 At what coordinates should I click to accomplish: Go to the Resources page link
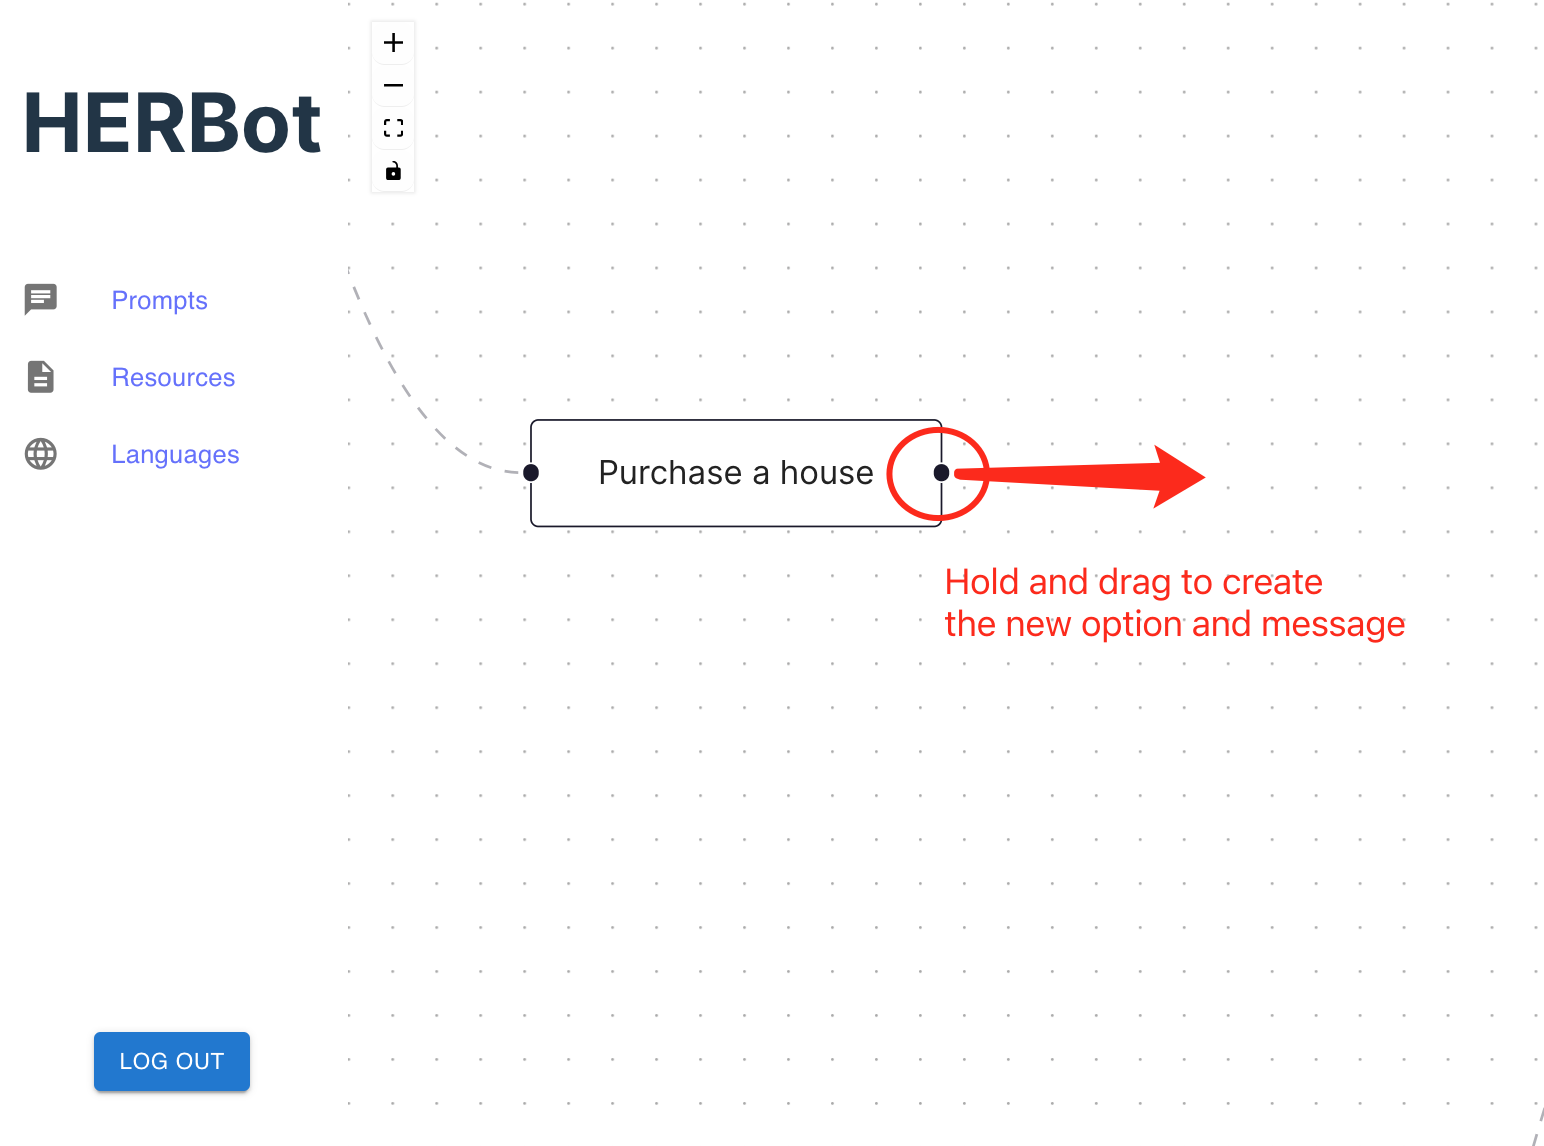(x=173, y=377)
